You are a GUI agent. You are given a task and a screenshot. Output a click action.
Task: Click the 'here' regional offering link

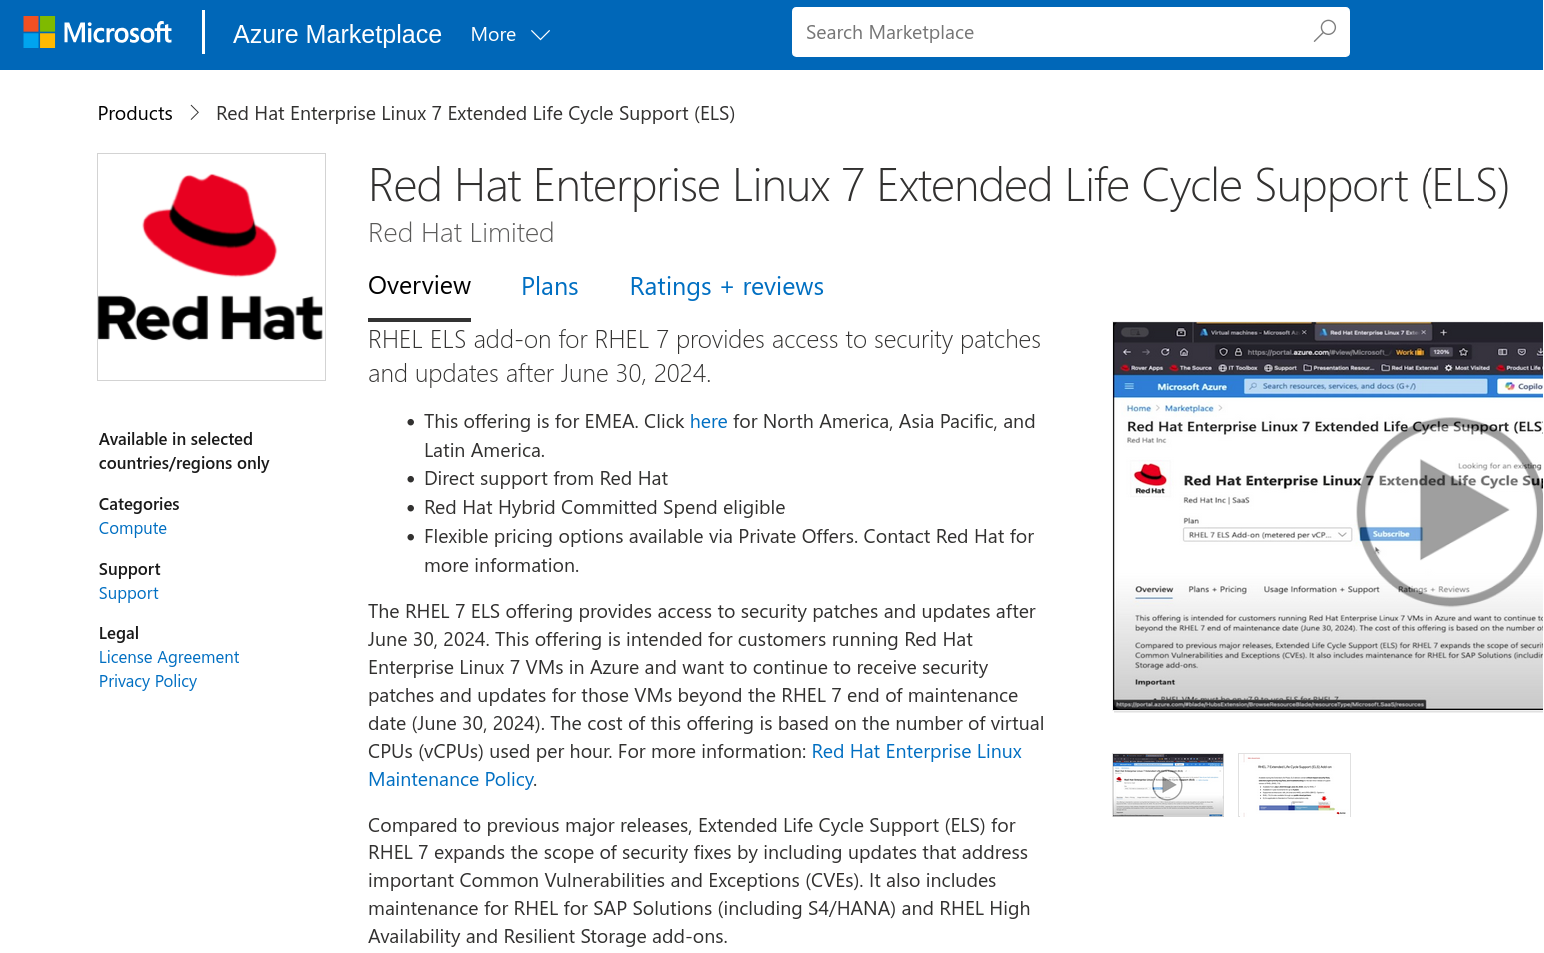tap(709, 421)
